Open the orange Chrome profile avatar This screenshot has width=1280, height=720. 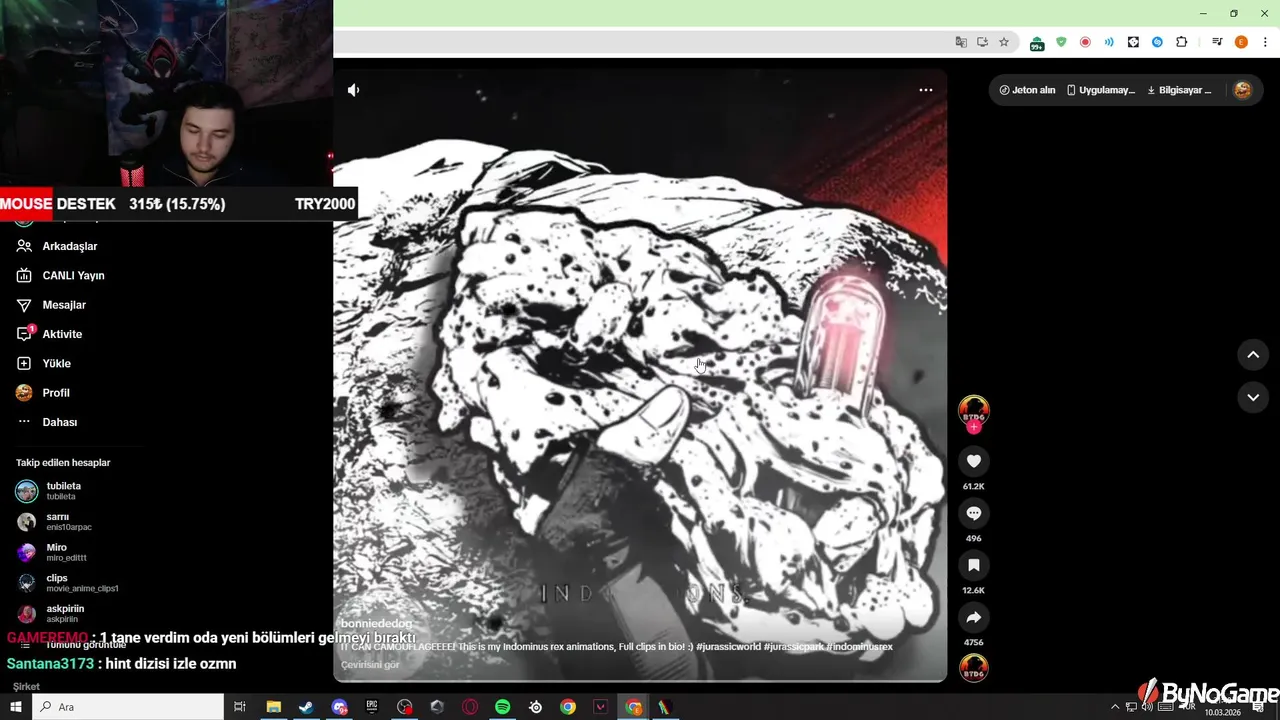1241,42
